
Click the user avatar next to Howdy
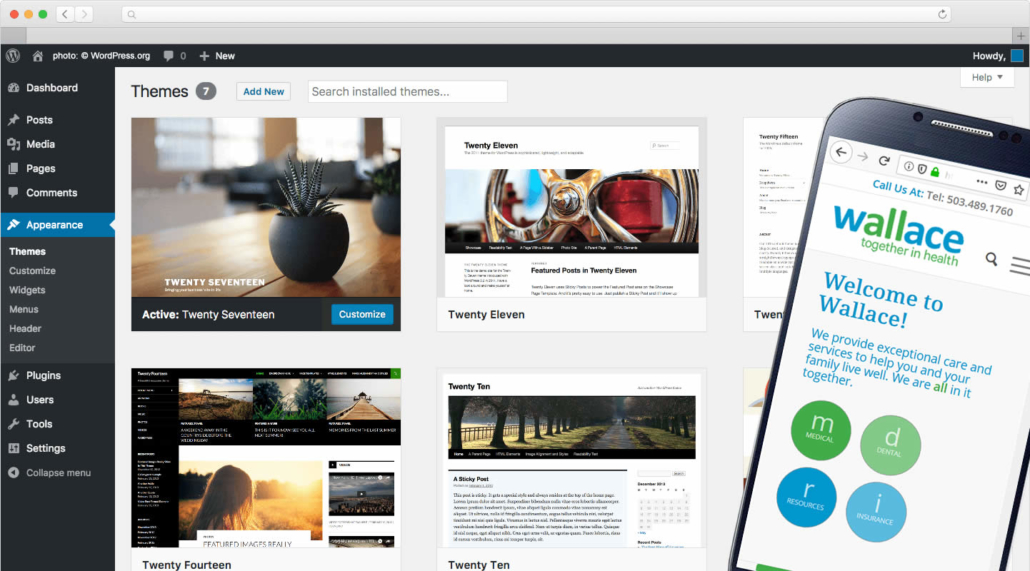(1017, 56)
